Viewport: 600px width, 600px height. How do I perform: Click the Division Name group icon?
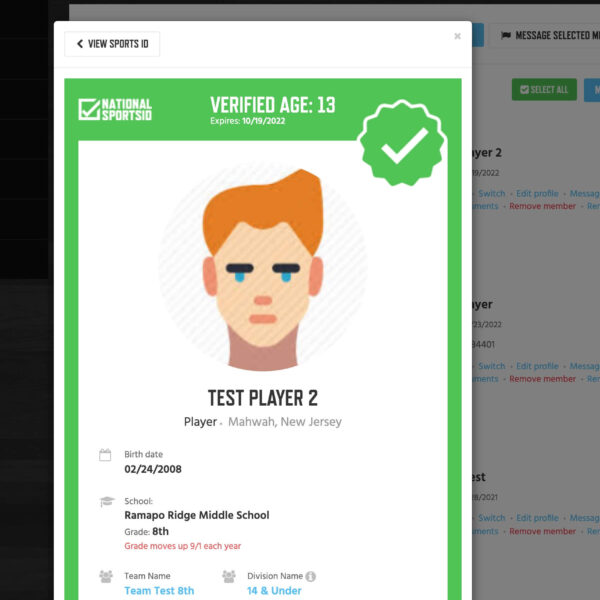[x=229, y=576]
